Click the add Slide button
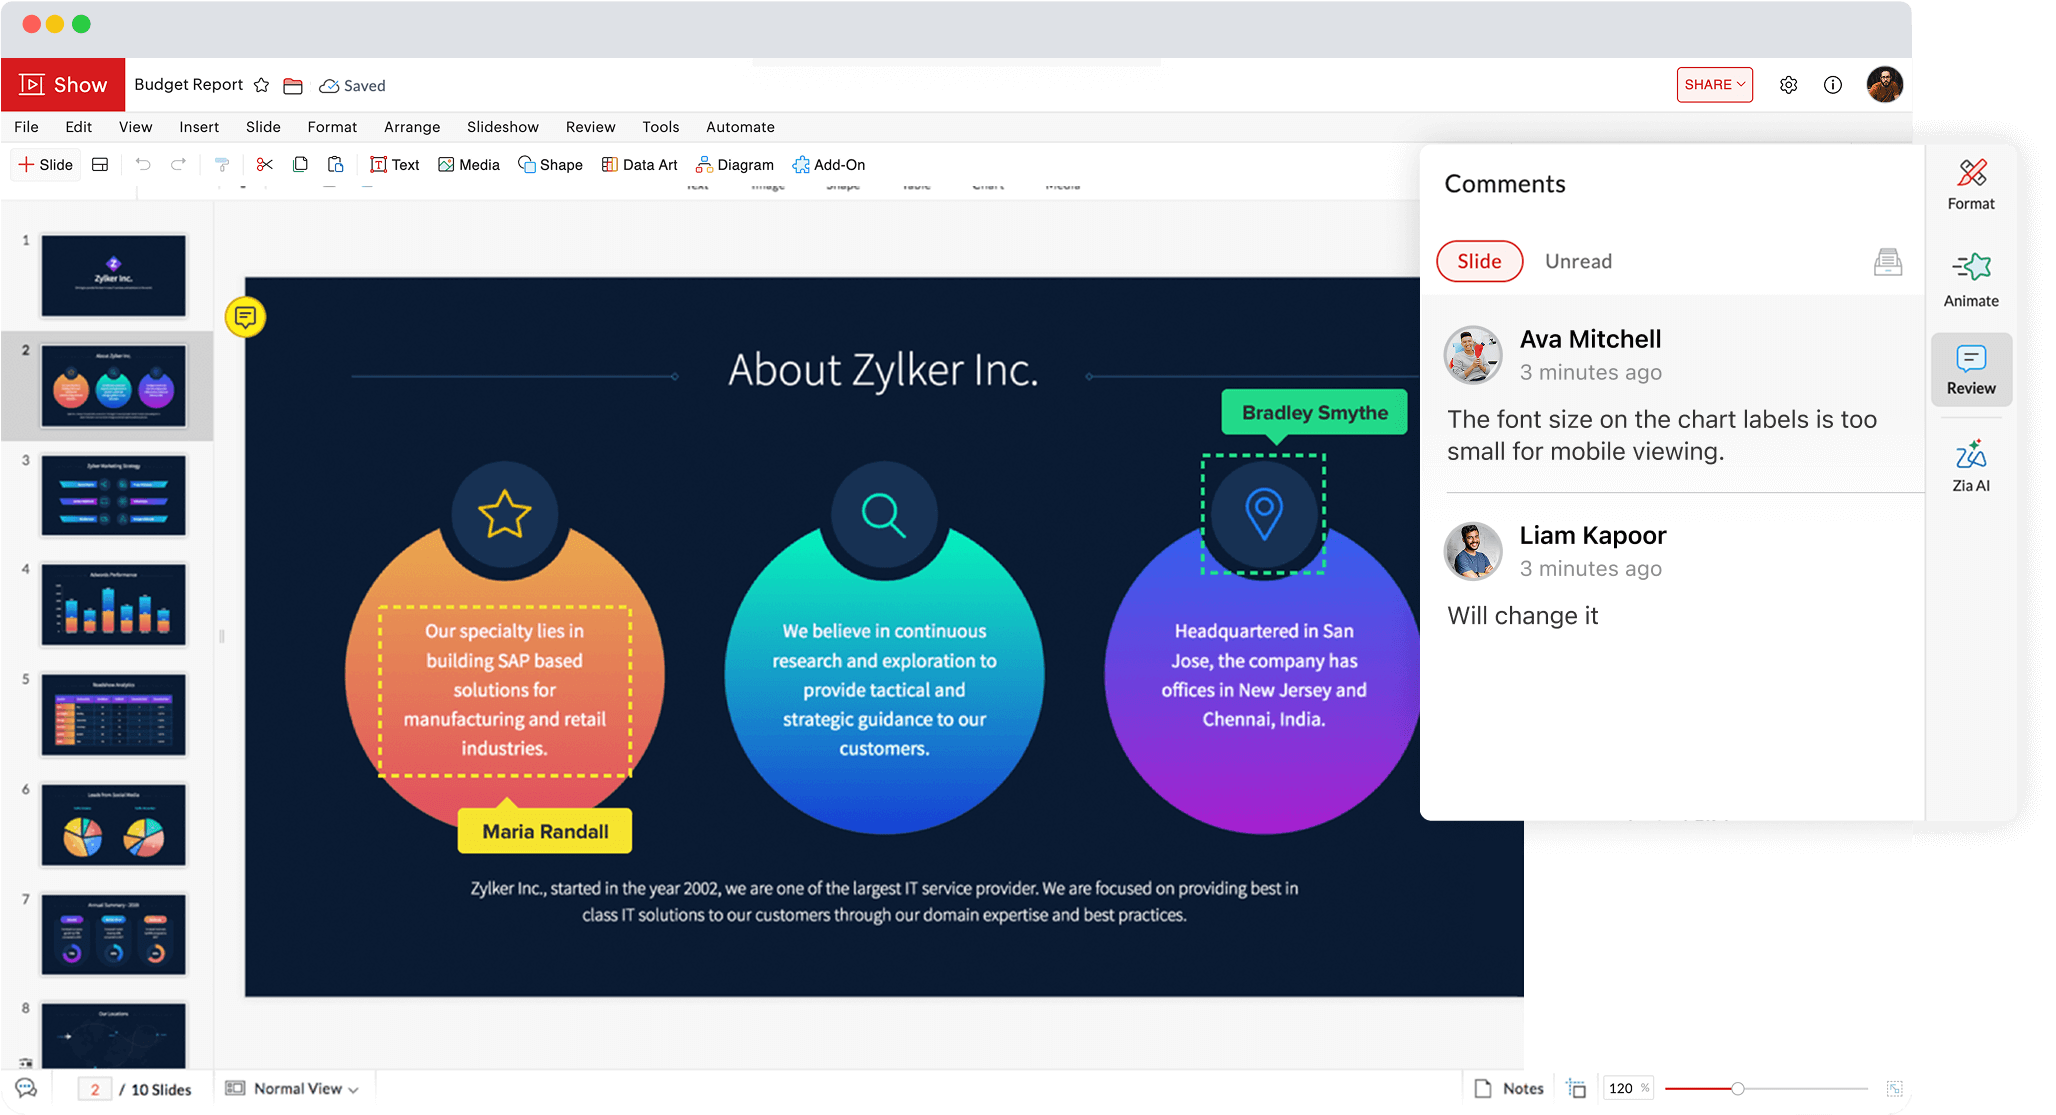 46,165
